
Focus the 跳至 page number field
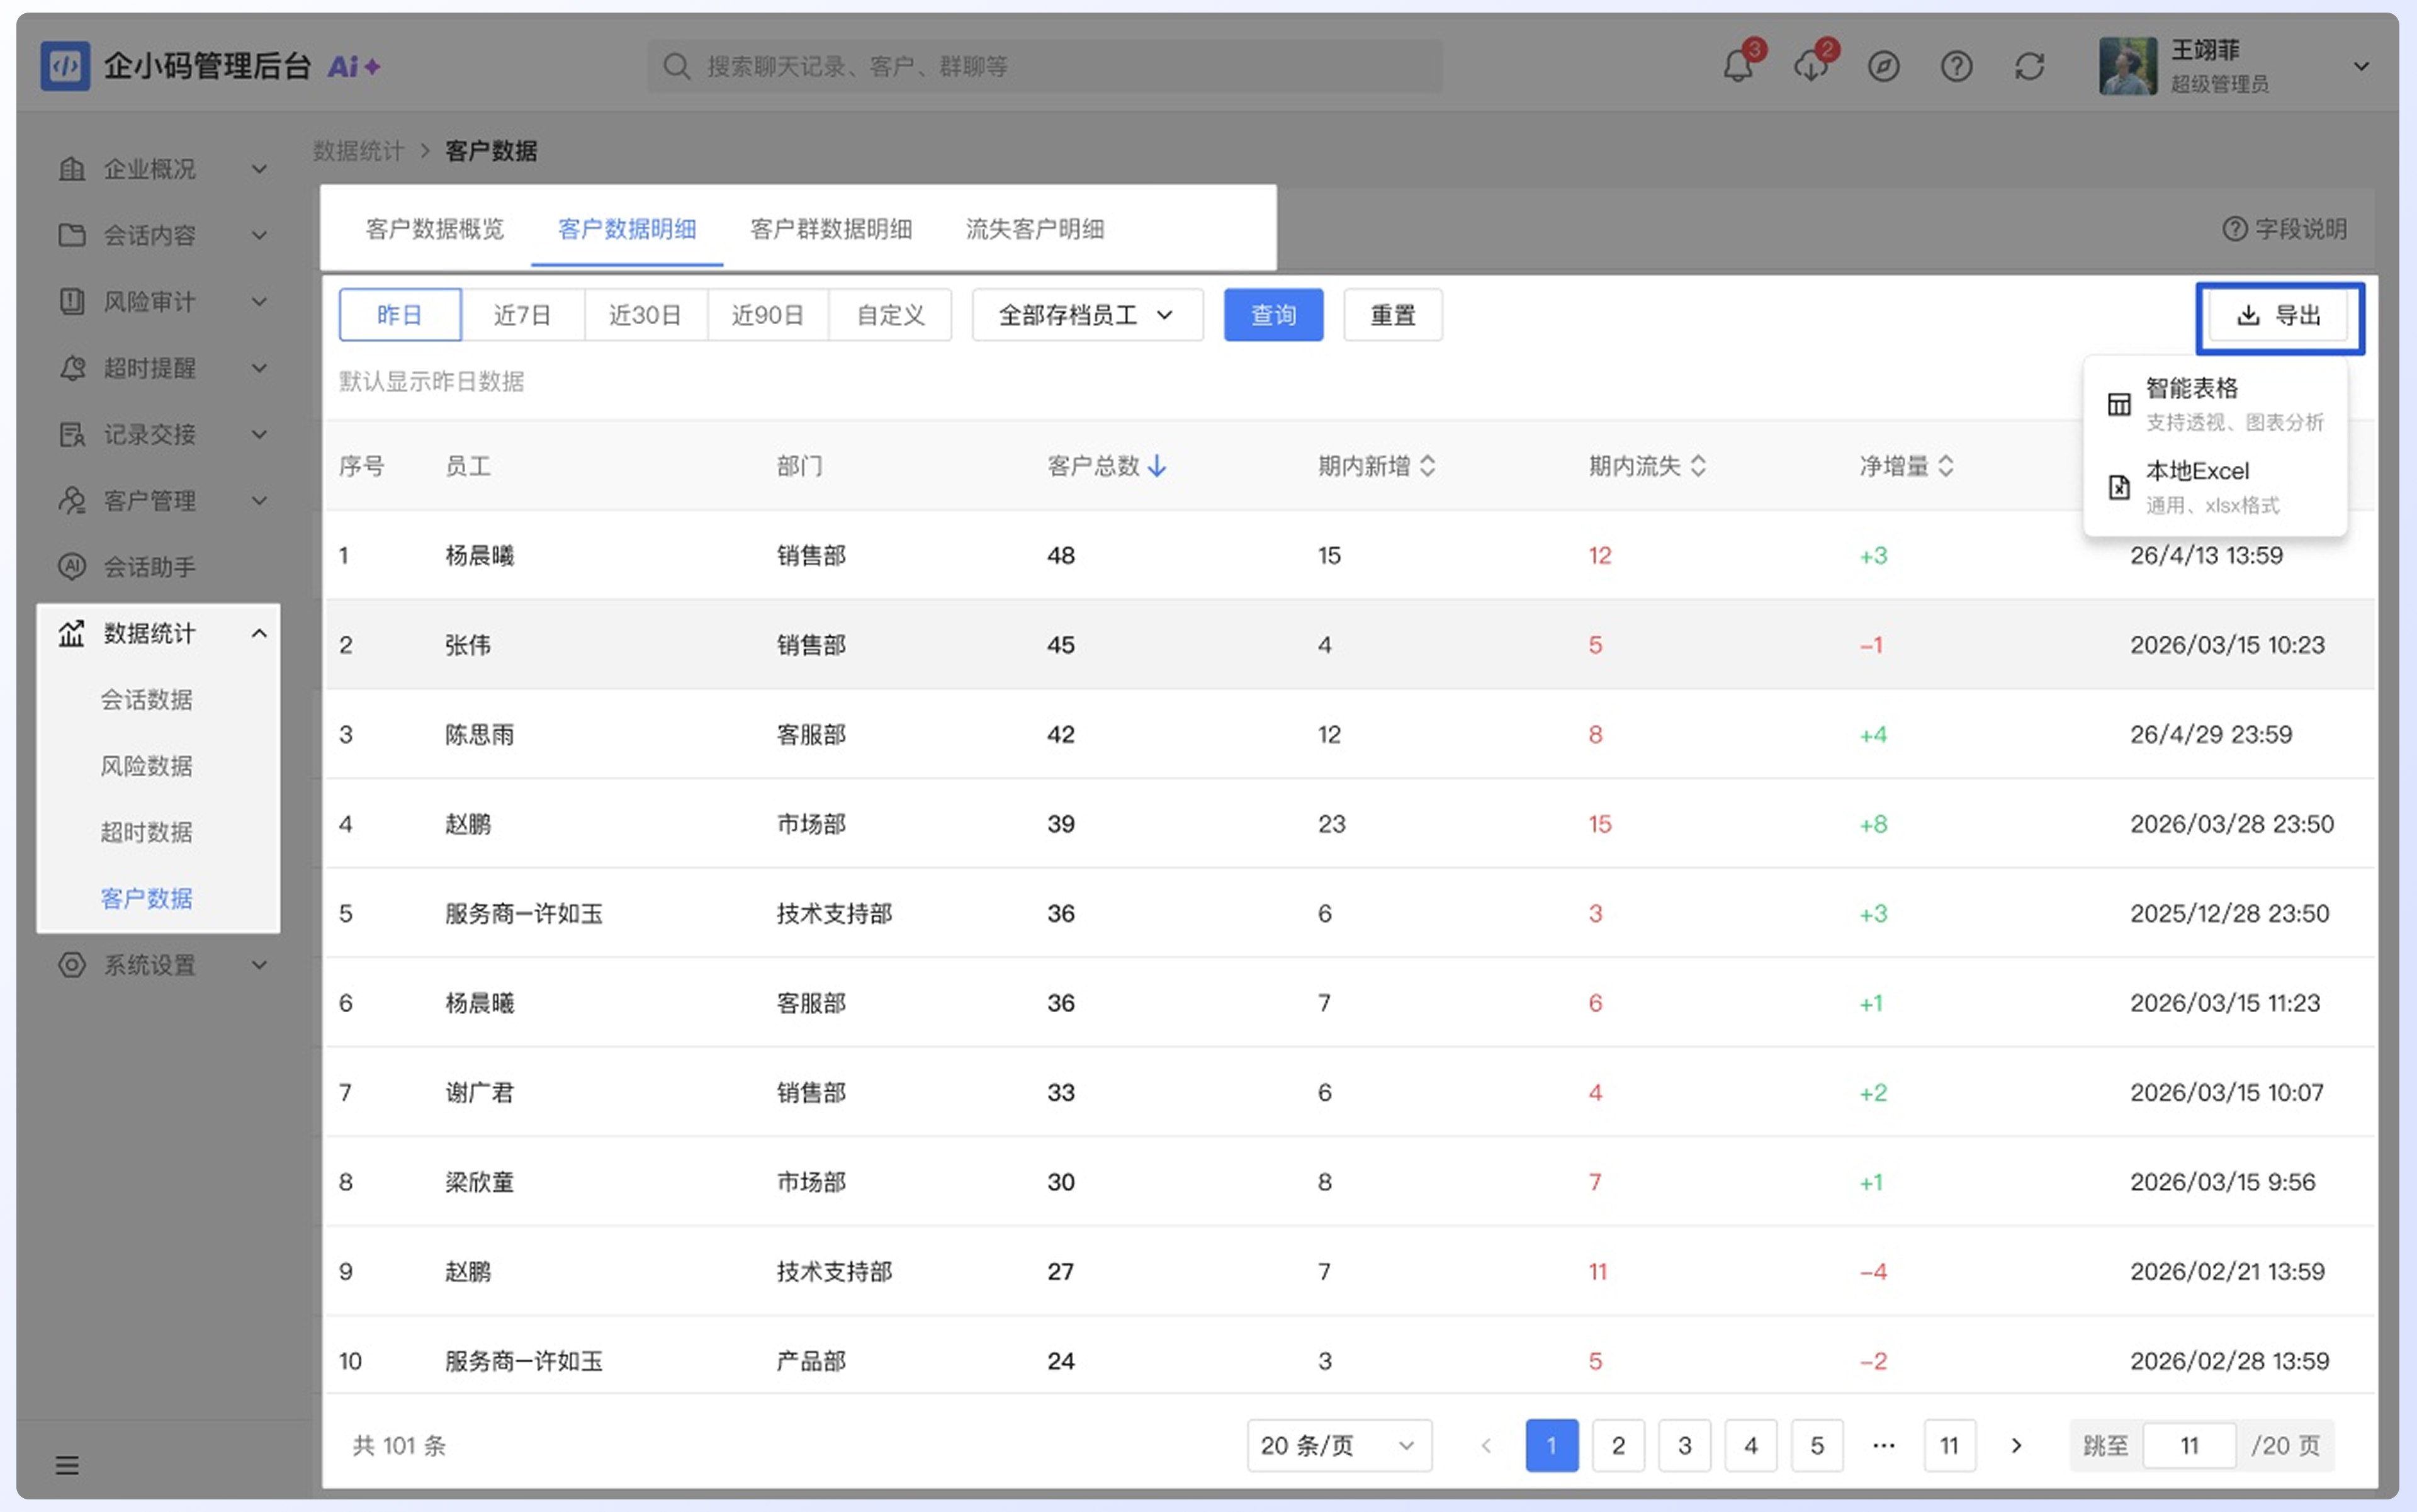(2189, 1445)
